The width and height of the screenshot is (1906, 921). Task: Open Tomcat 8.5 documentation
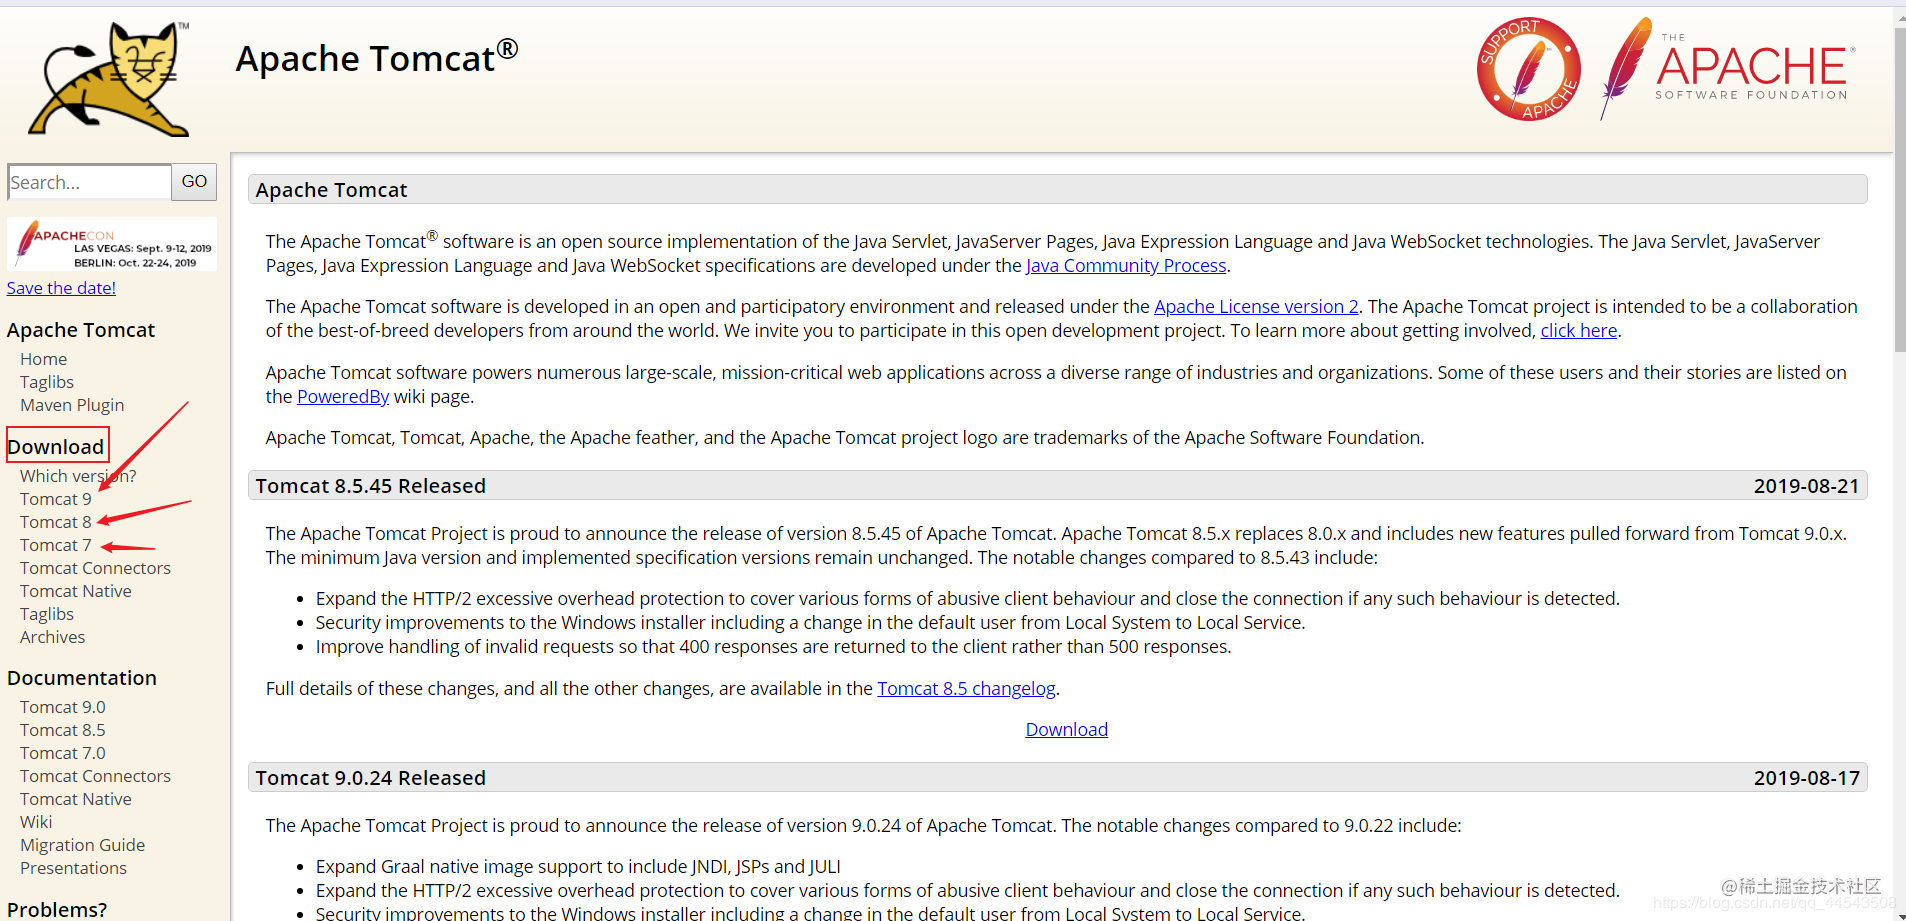[62, 730]
